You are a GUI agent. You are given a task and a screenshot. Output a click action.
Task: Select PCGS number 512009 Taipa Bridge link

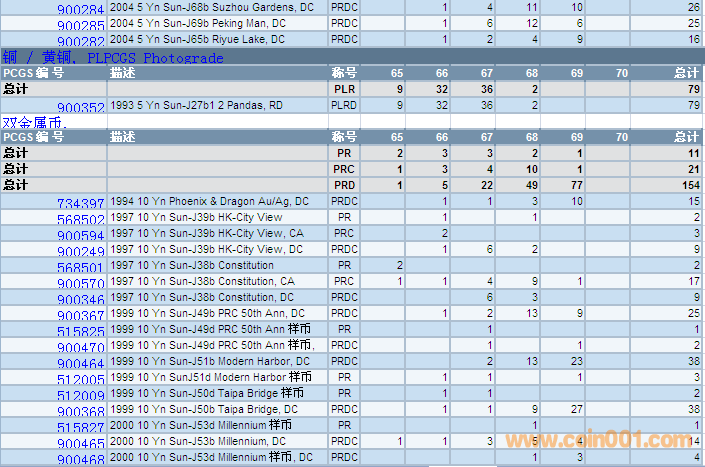coord(81,395)
